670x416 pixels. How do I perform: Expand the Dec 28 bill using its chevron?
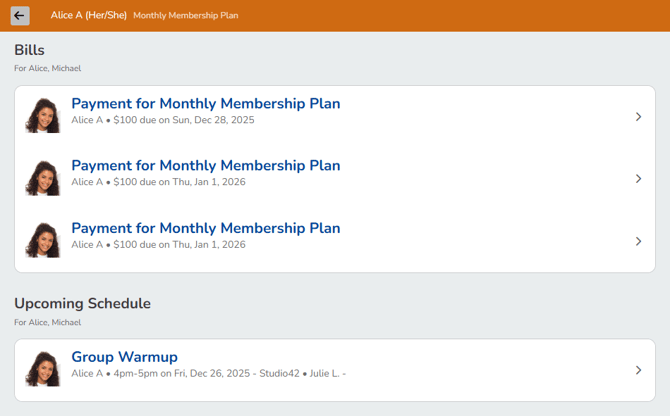(638, 117)
